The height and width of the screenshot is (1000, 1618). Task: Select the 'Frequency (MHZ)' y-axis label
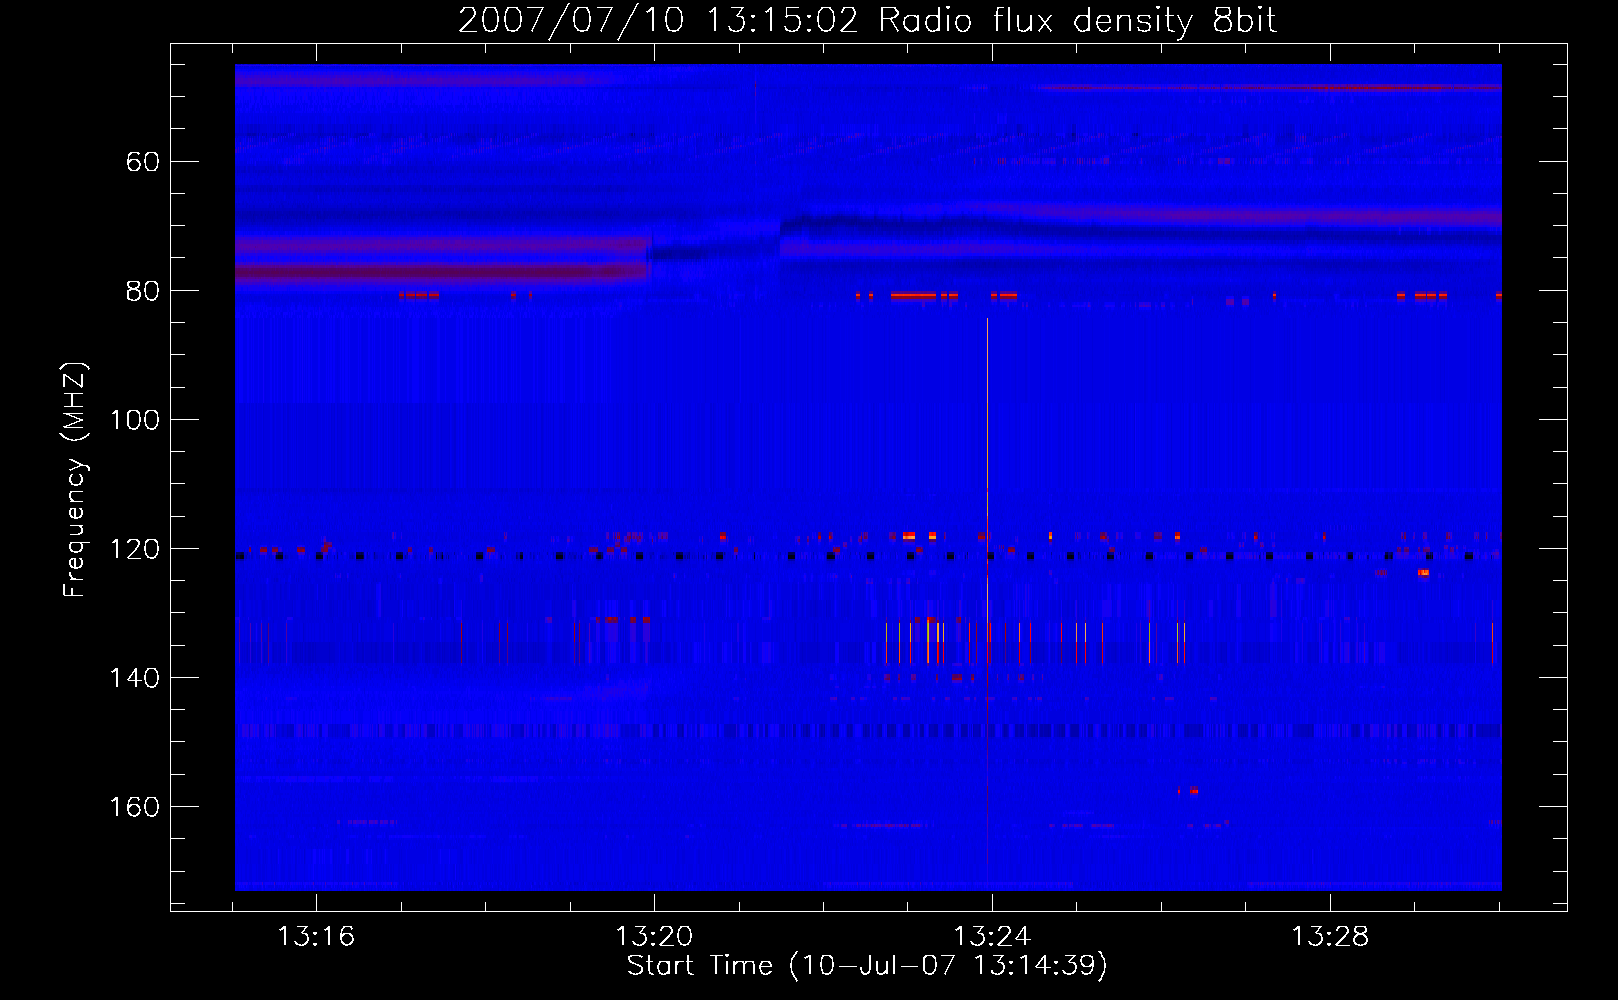coord(75,480)
